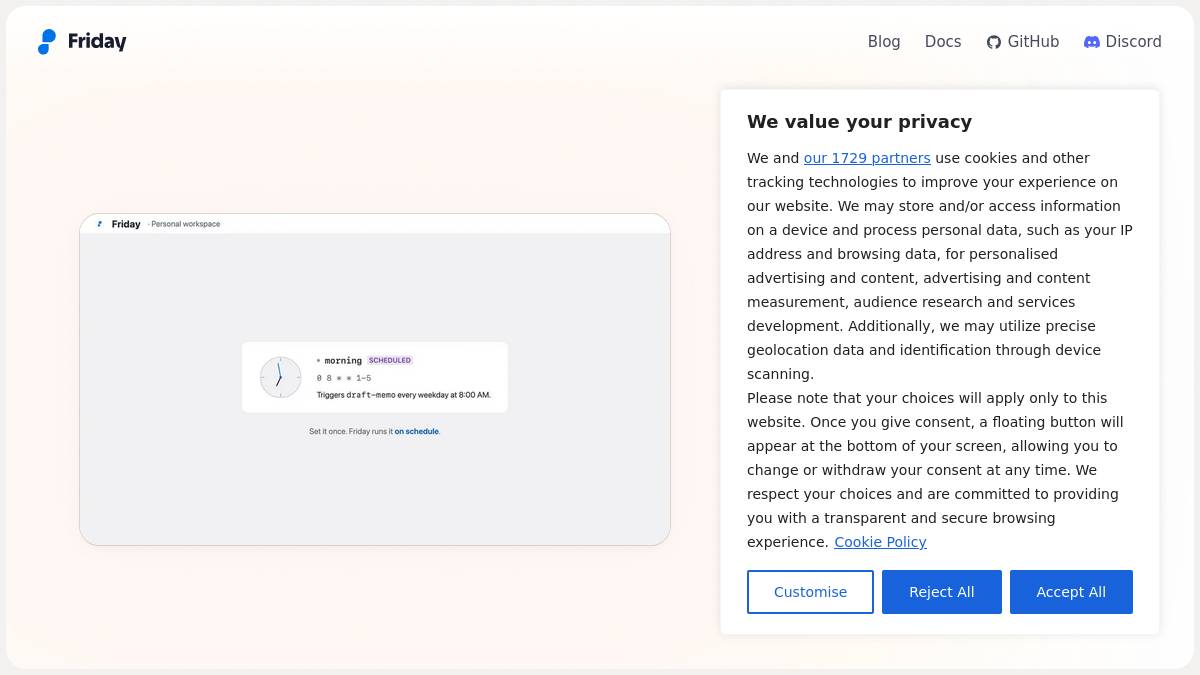Open the Cookie Policy link
Image resolution: width=1200 pixels, height=675 pixels.
point(880,542)
